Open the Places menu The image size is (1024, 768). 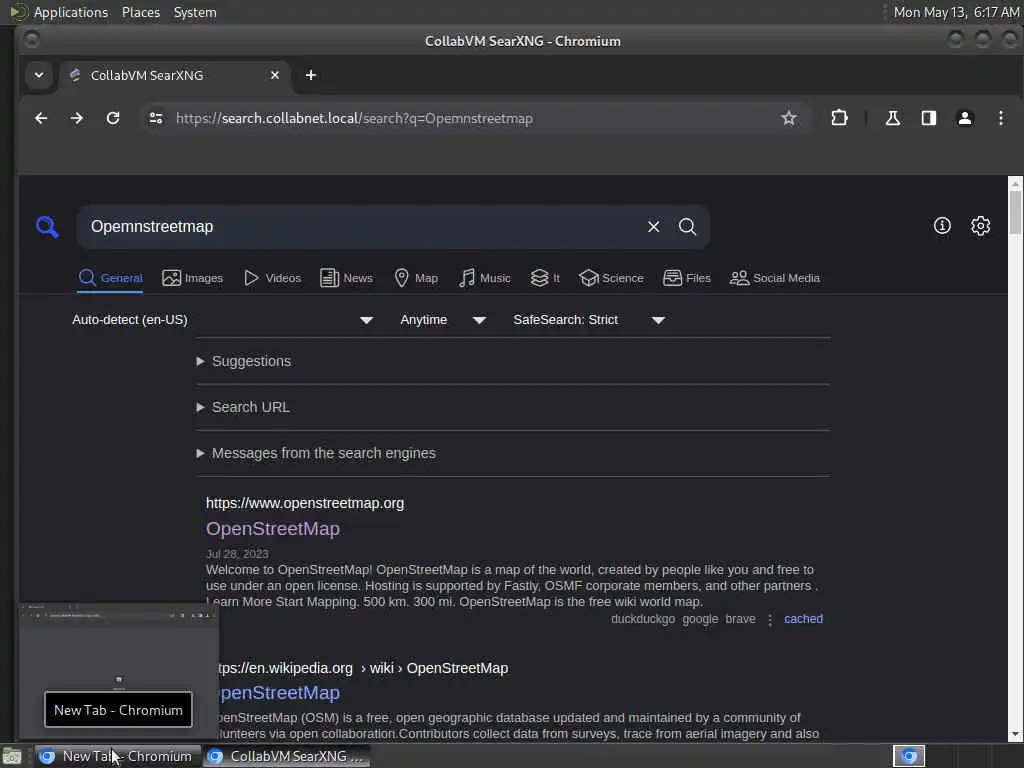141,12
